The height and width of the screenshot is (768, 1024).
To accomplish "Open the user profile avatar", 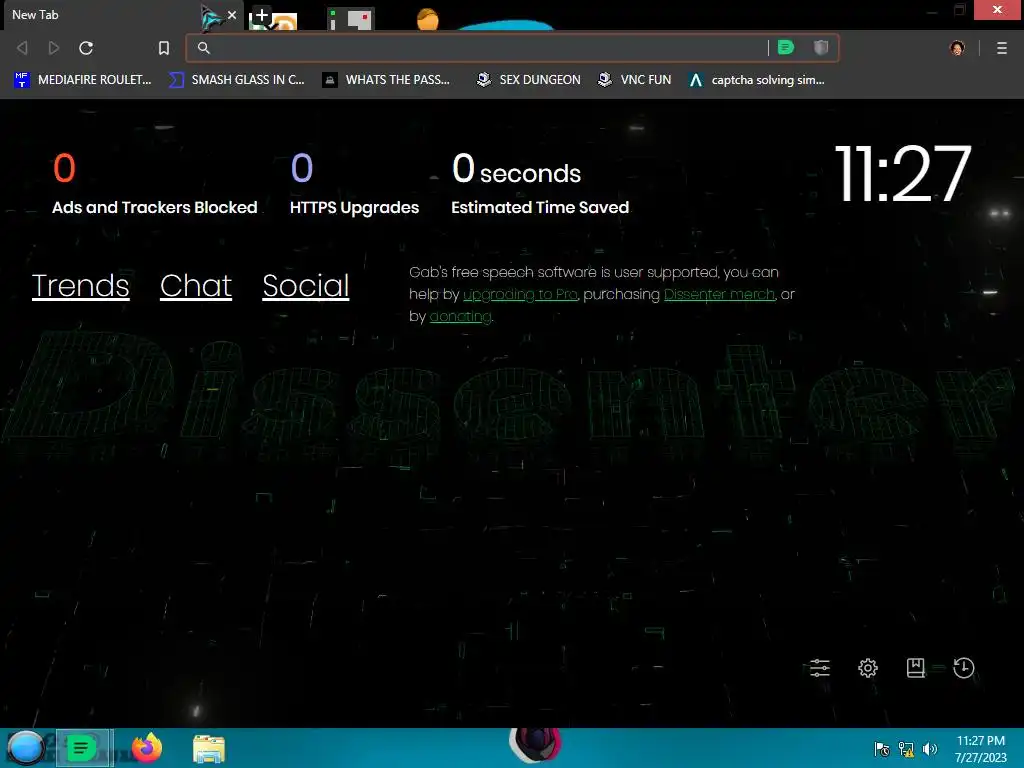I will 957,48.
